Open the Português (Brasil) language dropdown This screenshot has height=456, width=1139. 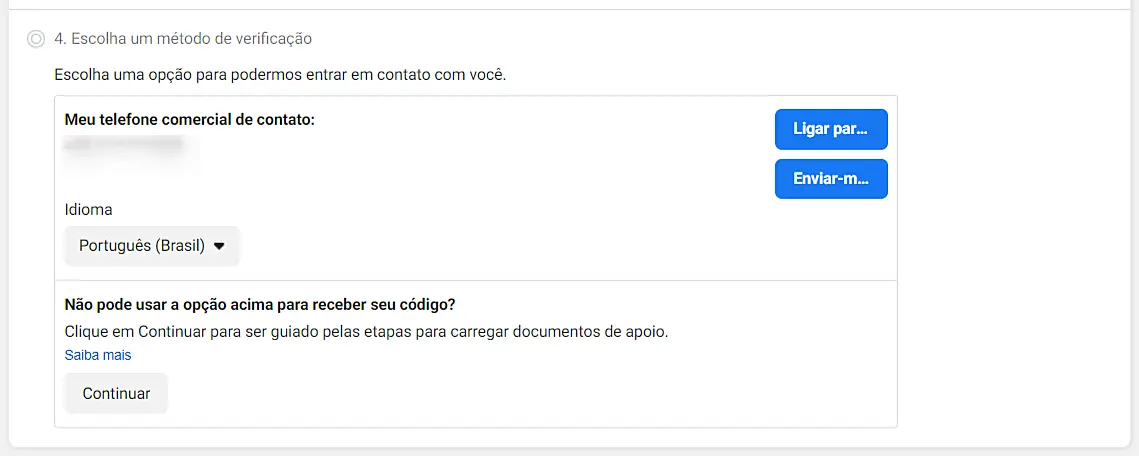tap(151, 246)
